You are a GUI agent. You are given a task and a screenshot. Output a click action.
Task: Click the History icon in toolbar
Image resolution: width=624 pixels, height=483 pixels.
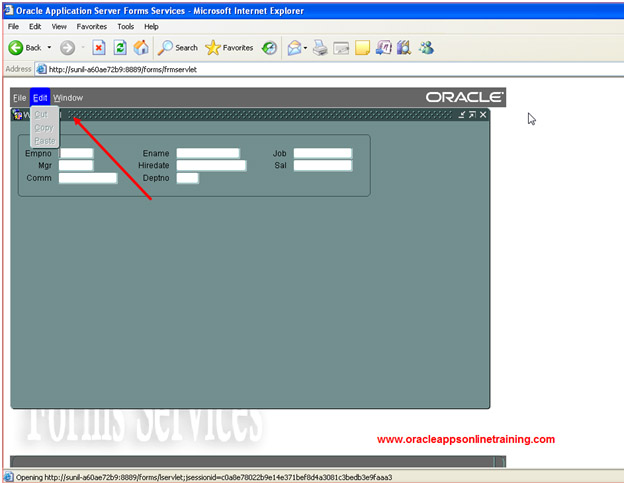[x=269, y=47]
